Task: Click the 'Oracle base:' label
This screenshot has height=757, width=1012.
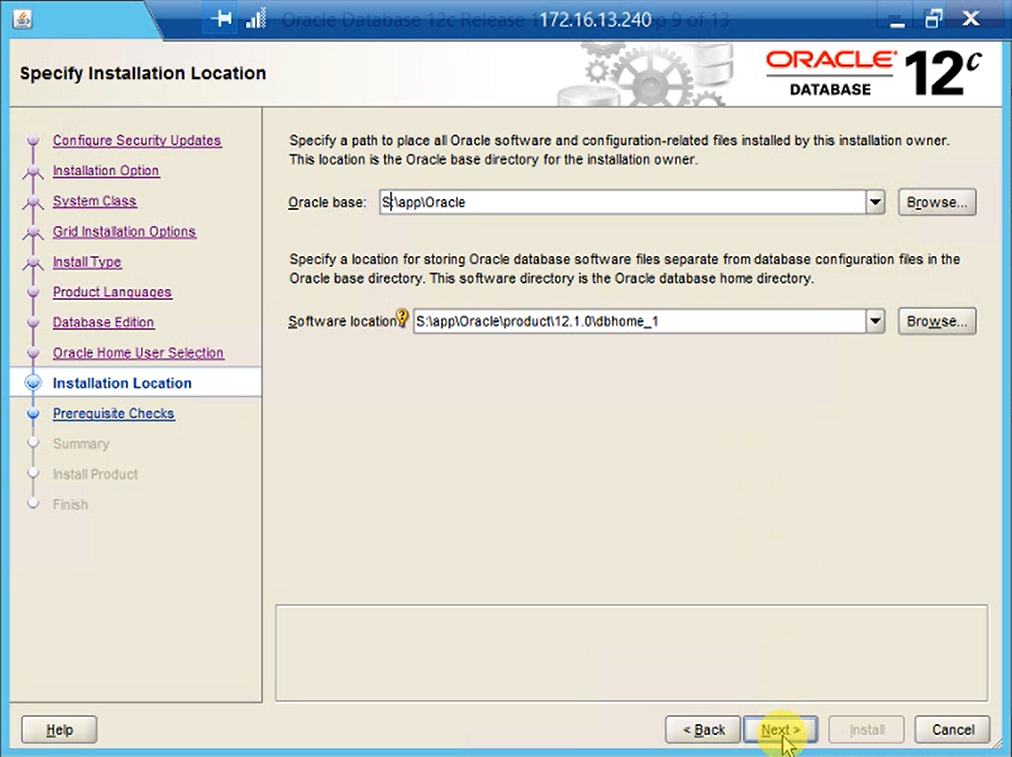Action: pyautogui.click(x=327, y=202)
